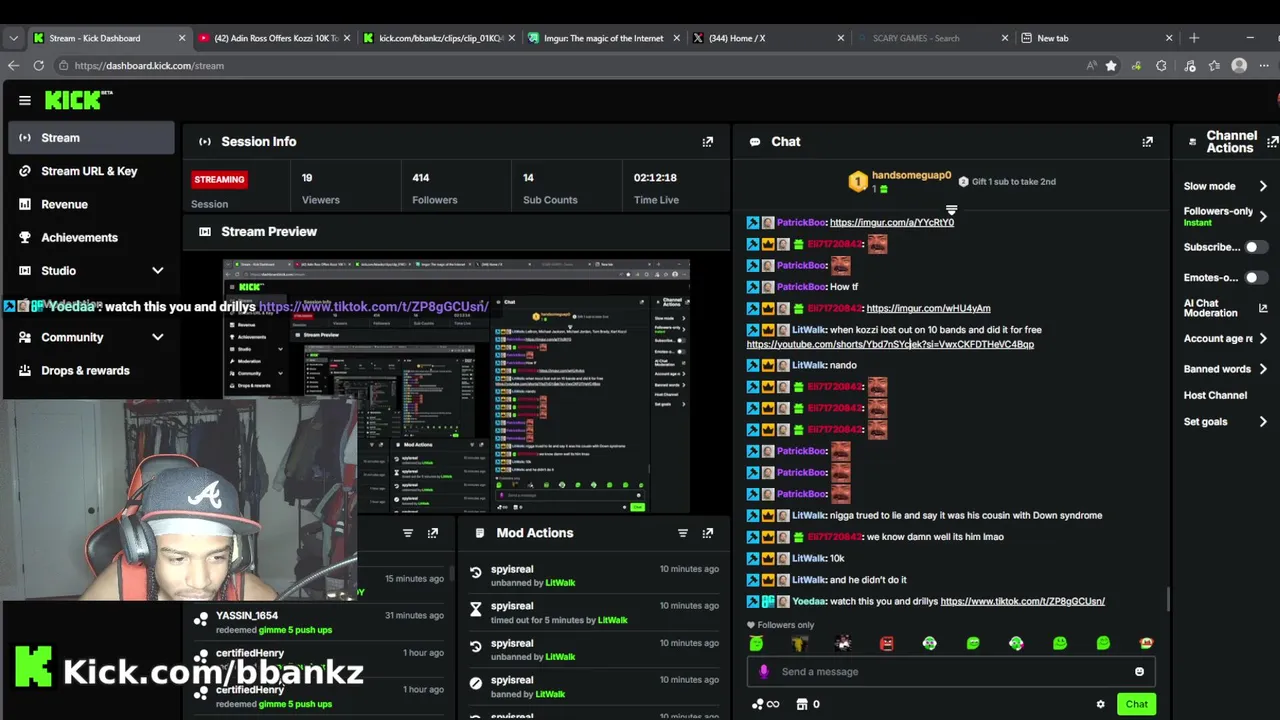Image resolution: width=1280 pixels, height=720 pixels.
Task: Click the Kick logo in the header
Action: pyautogui.click(x=78, y=100)
